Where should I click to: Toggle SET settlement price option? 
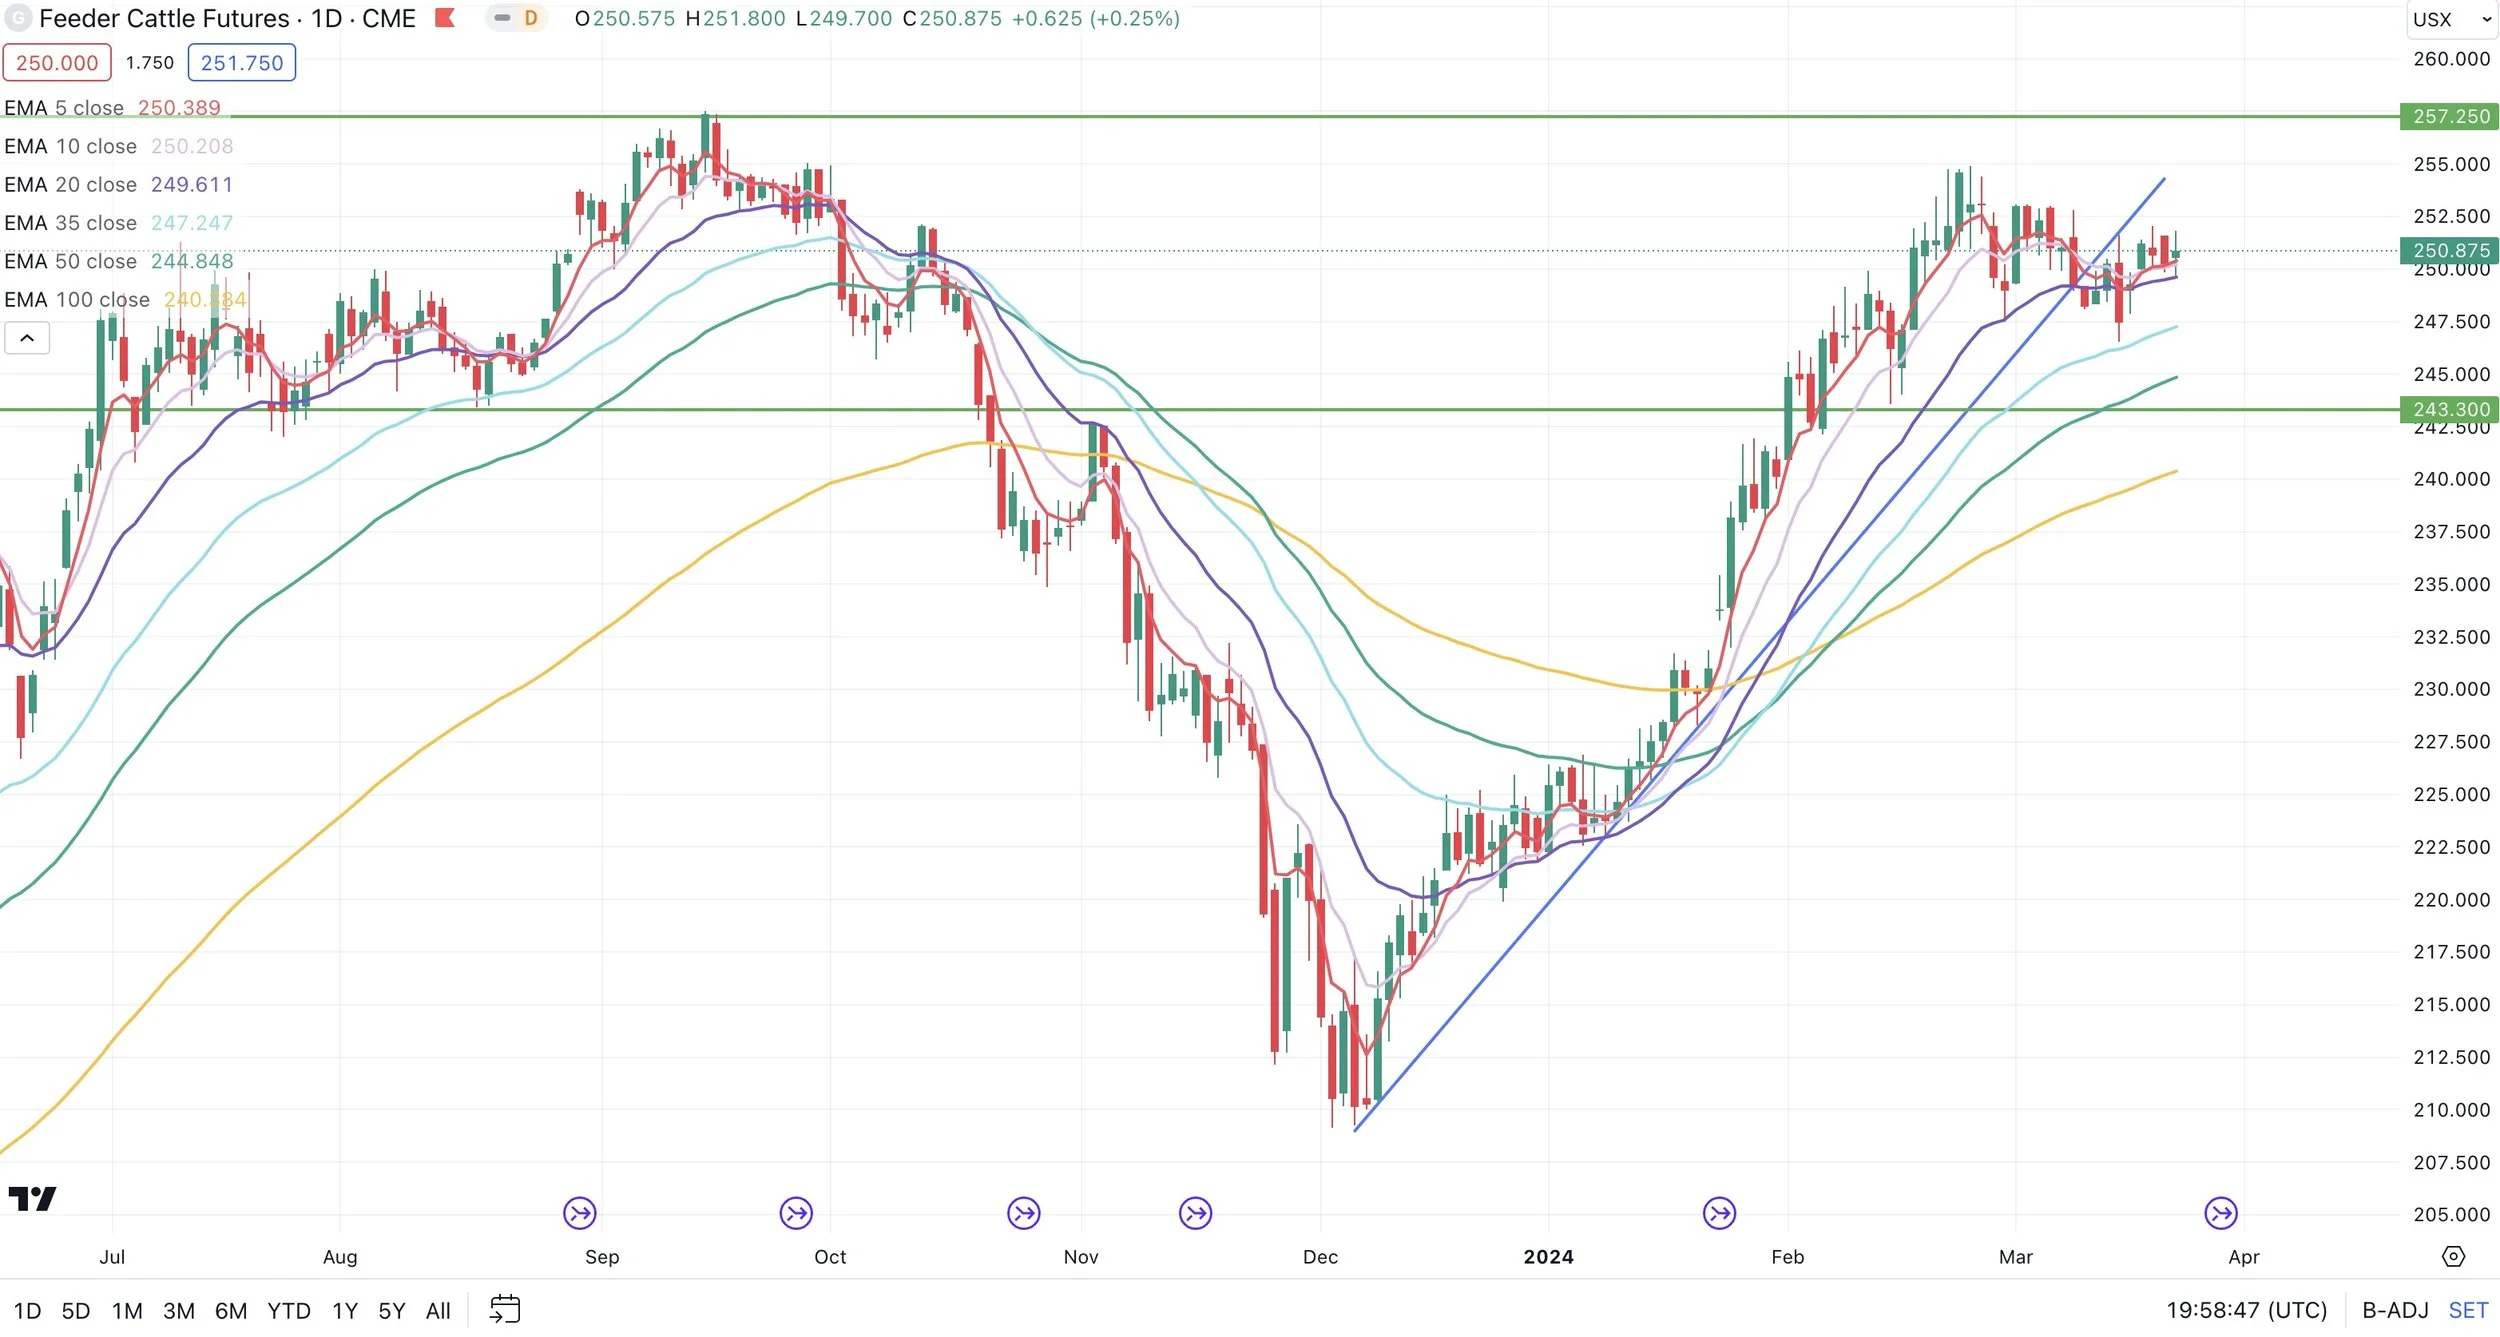2467,1310
